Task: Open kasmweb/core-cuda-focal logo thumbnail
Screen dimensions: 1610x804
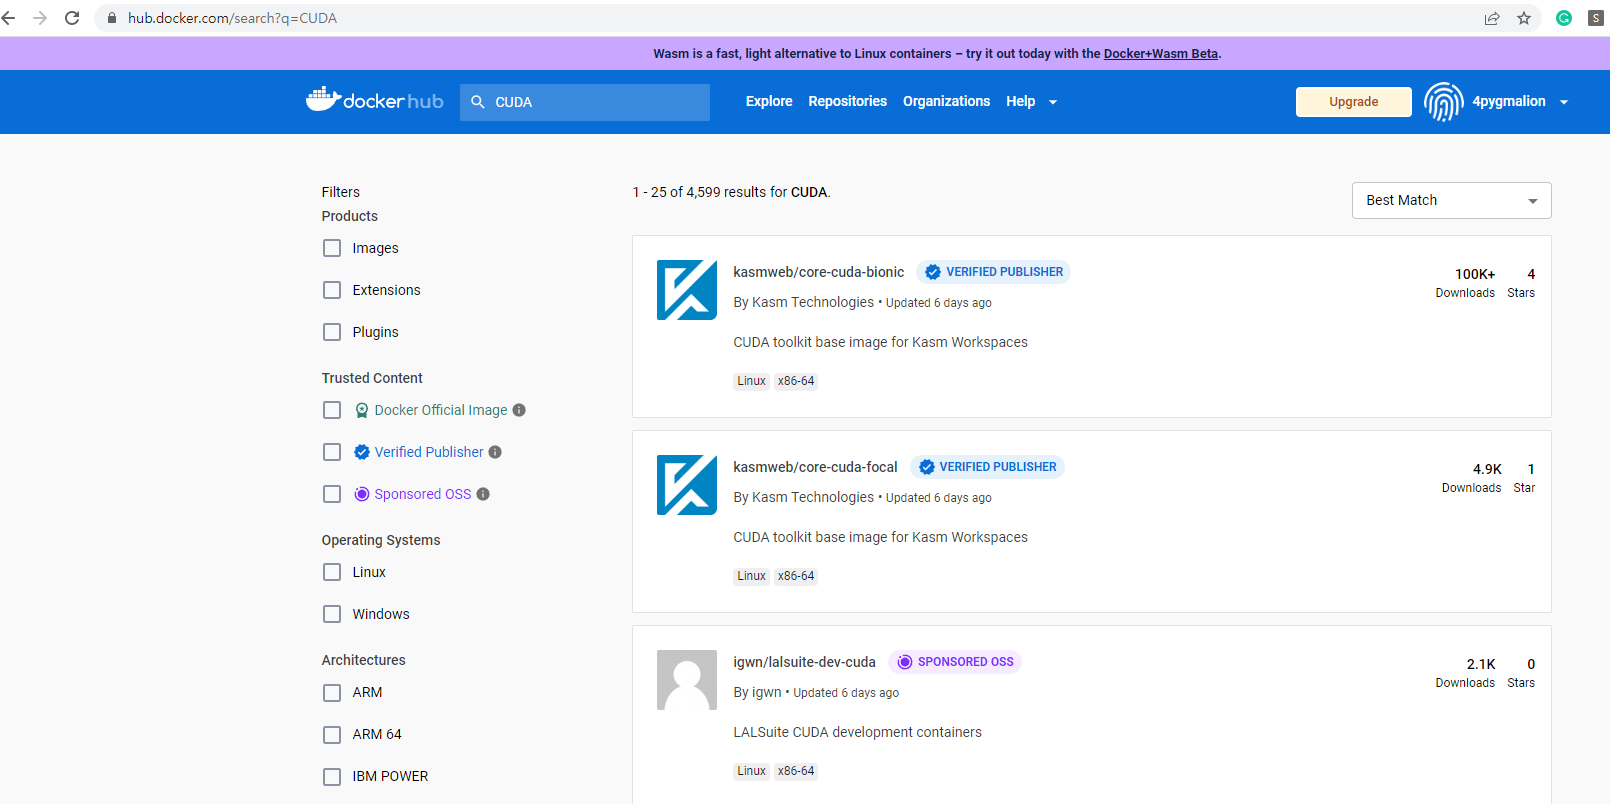Action: point(687,485)
